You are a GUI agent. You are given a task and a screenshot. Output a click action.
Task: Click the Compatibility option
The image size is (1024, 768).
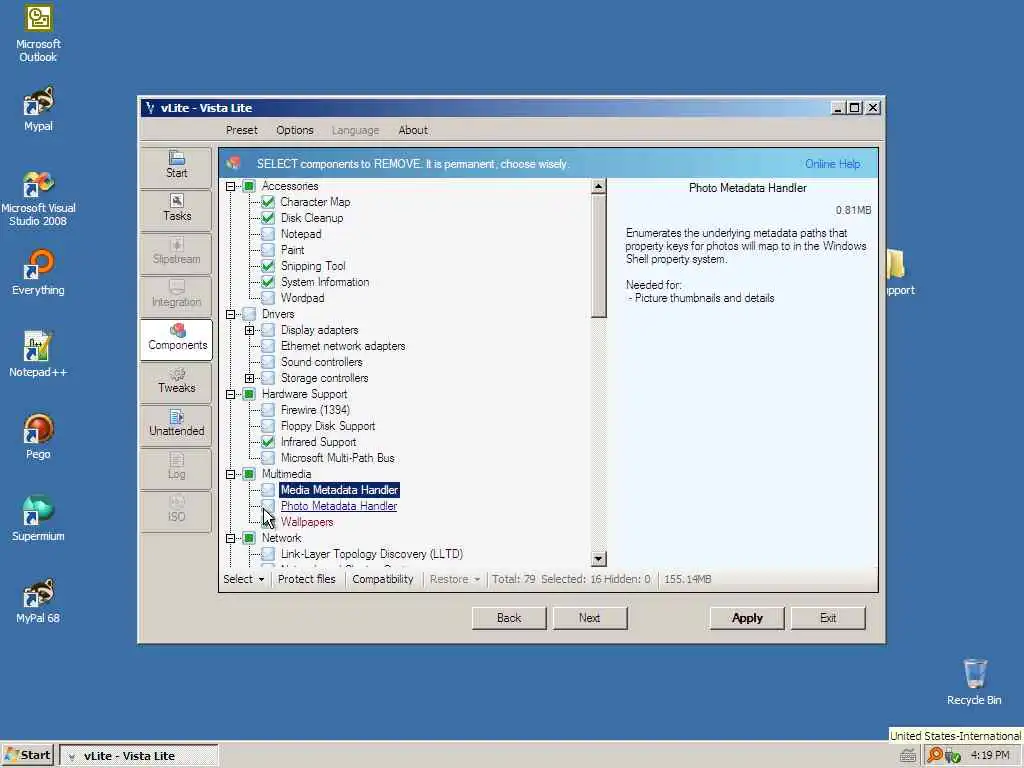383,579
